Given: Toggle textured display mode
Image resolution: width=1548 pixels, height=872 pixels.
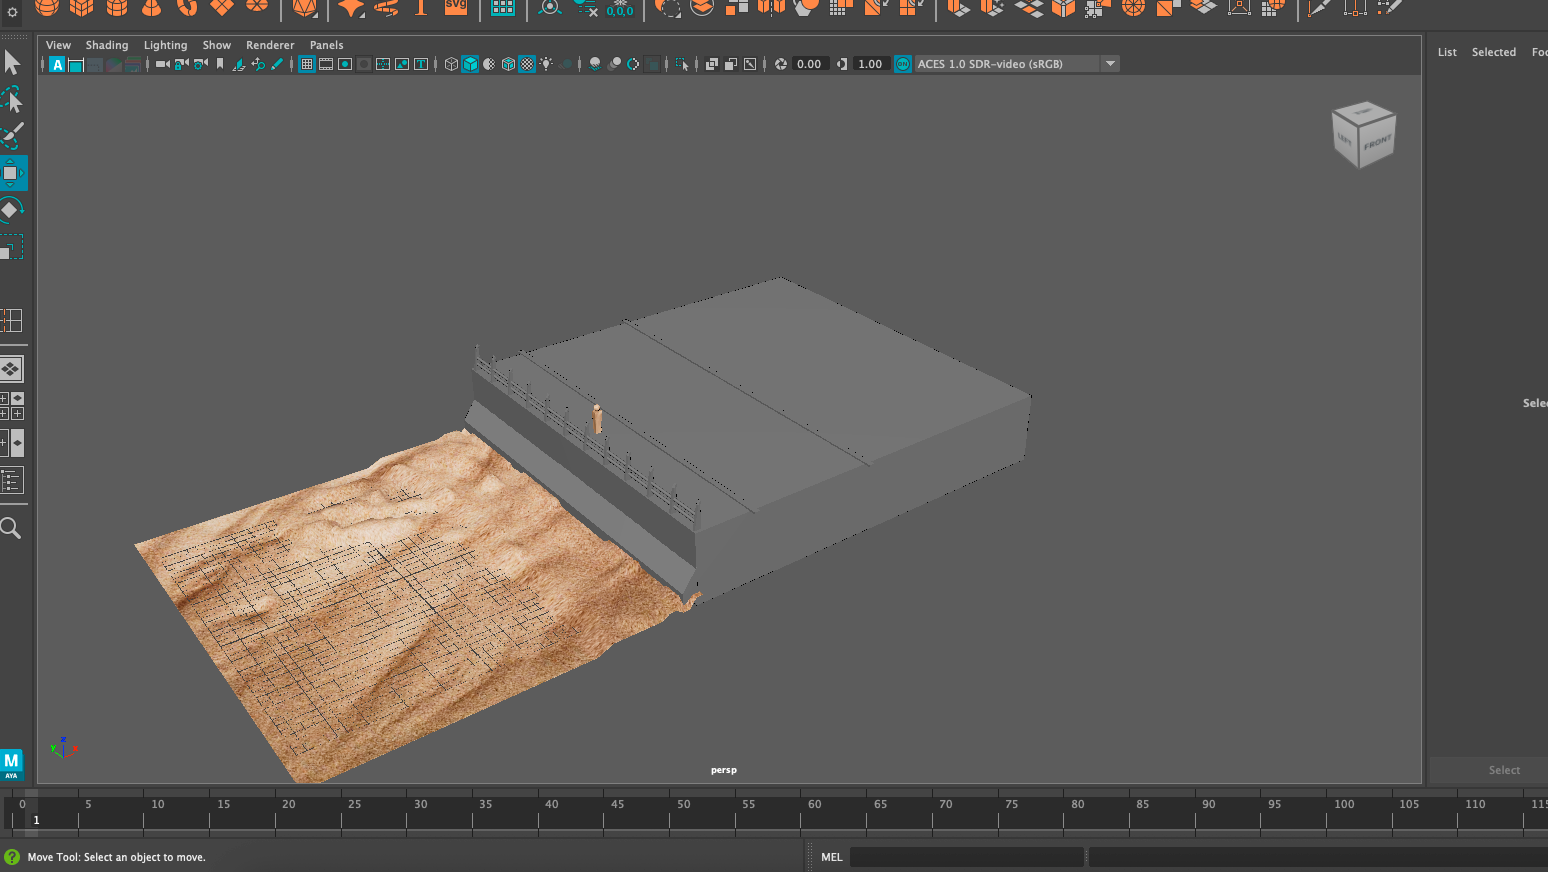Looking at the screenshot, I should (527, 64).
